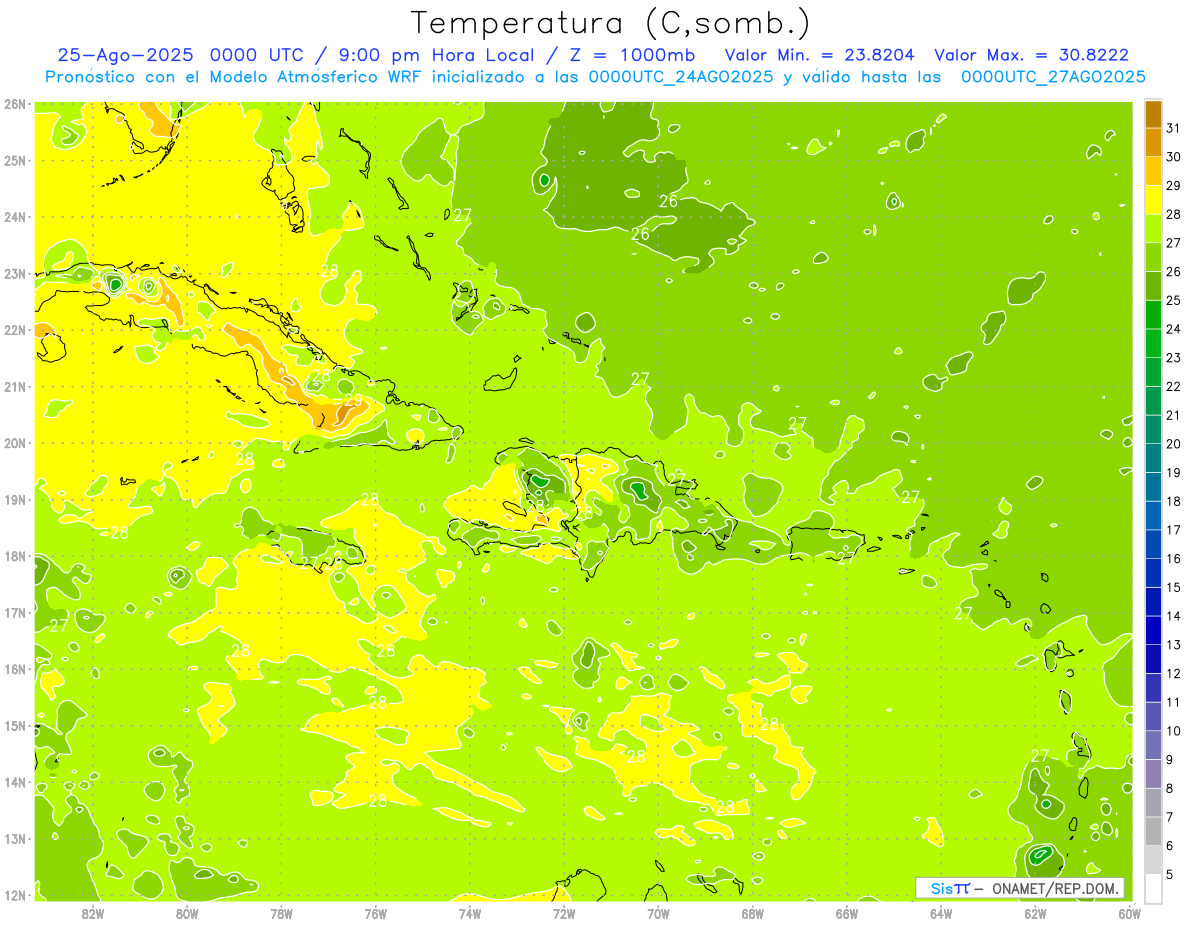Click the '60W' longitude axis label
The width and height of the screenshot is (1200, 927).
tap(1130, 913)
